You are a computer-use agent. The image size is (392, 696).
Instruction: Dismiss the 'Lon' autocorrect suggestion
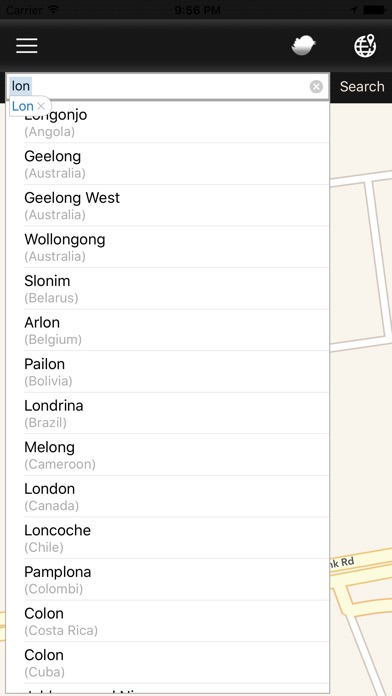[x=41, y=106]
